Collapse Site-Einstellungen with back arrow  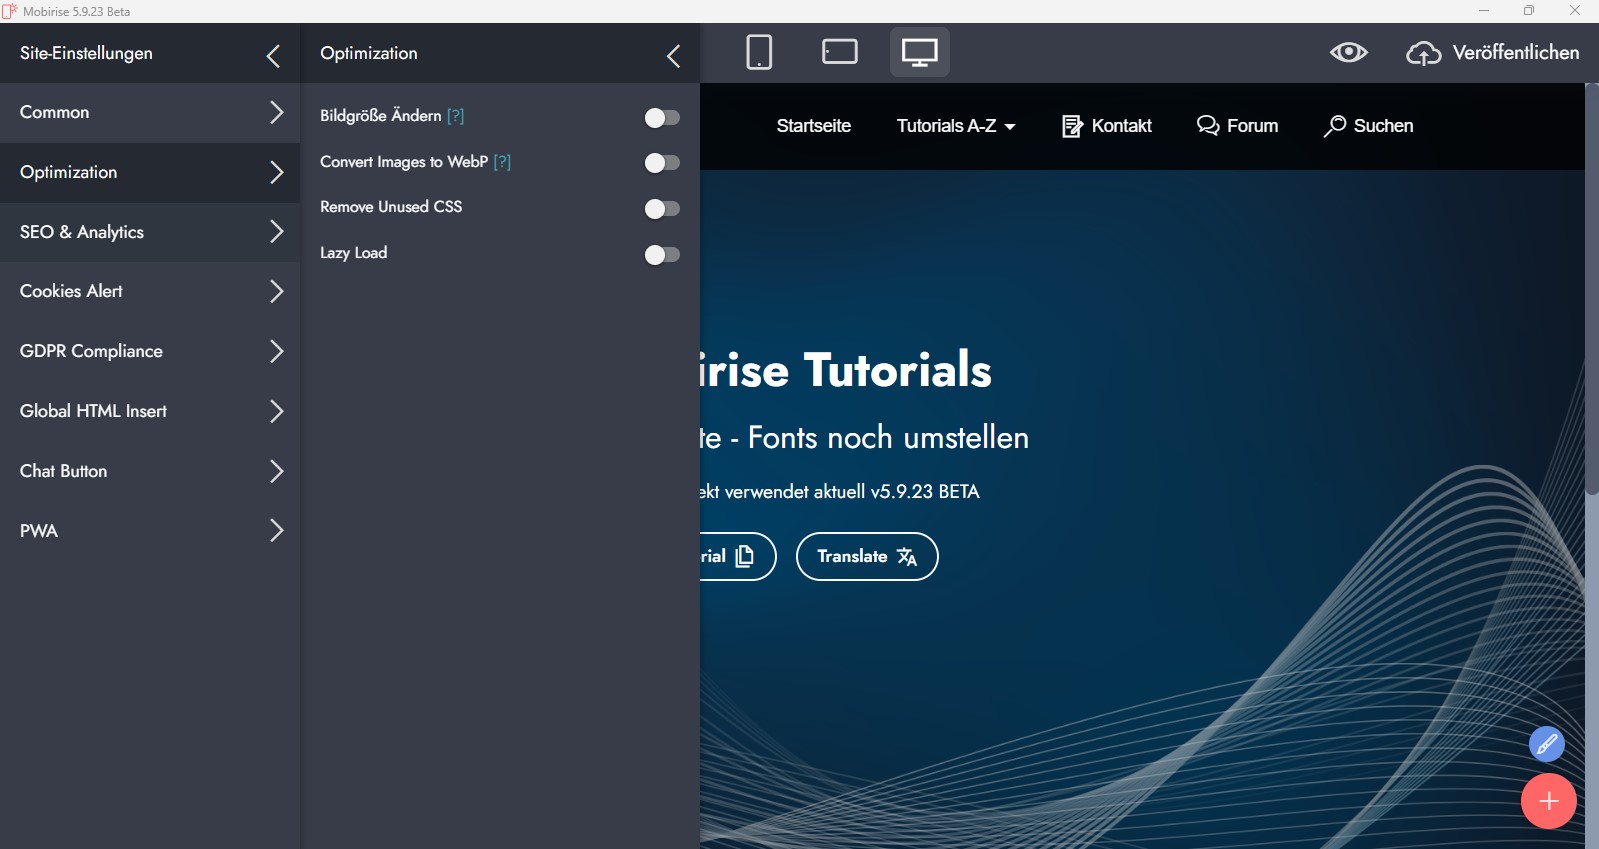(273, 56)
